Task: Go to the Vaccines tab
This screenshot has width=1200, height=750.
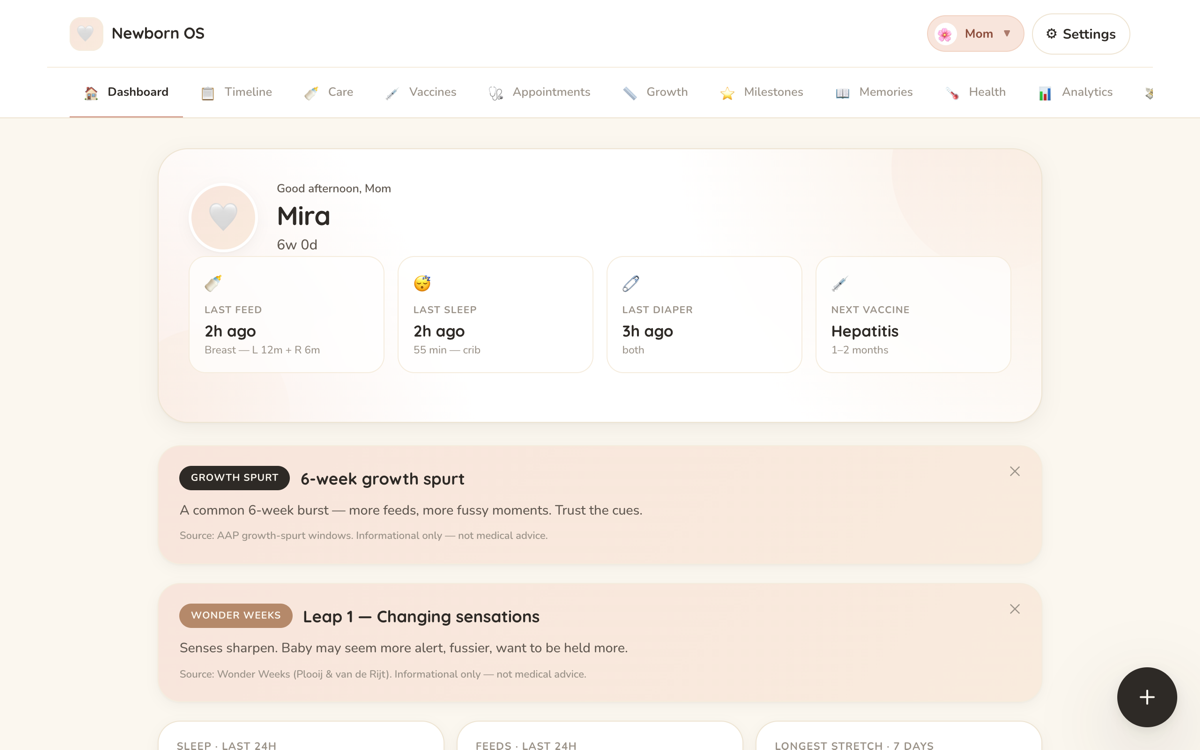Action: (x=420, y=92)
